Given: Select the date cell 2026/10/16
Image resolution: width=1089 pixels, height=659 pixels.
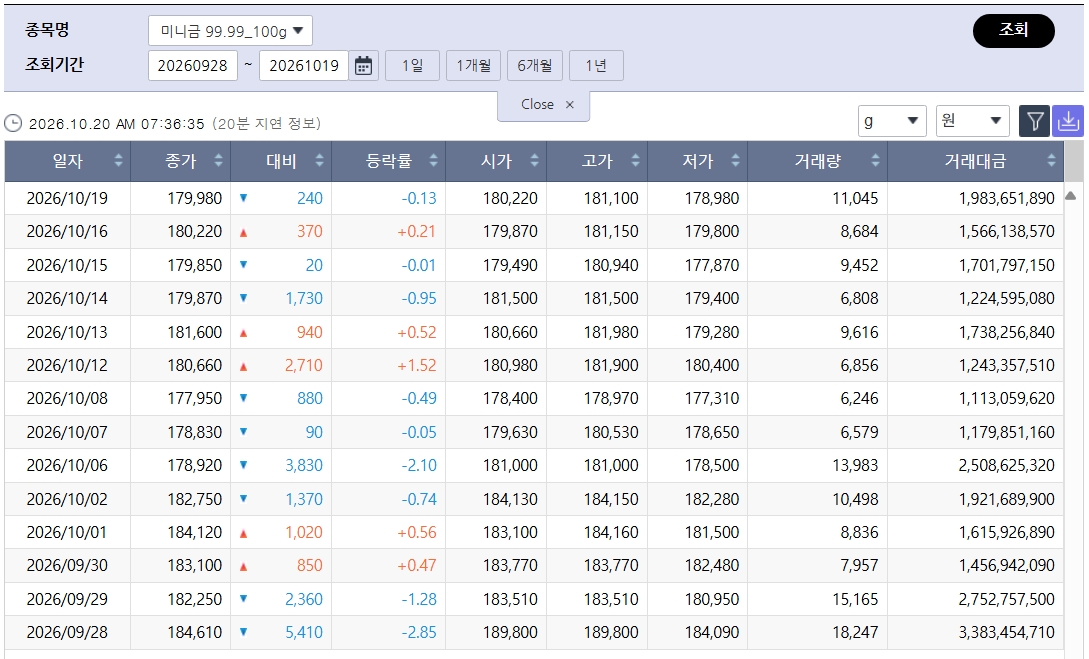Looking at the screenshot, I should pyautogui.click(x=67, y=232).
